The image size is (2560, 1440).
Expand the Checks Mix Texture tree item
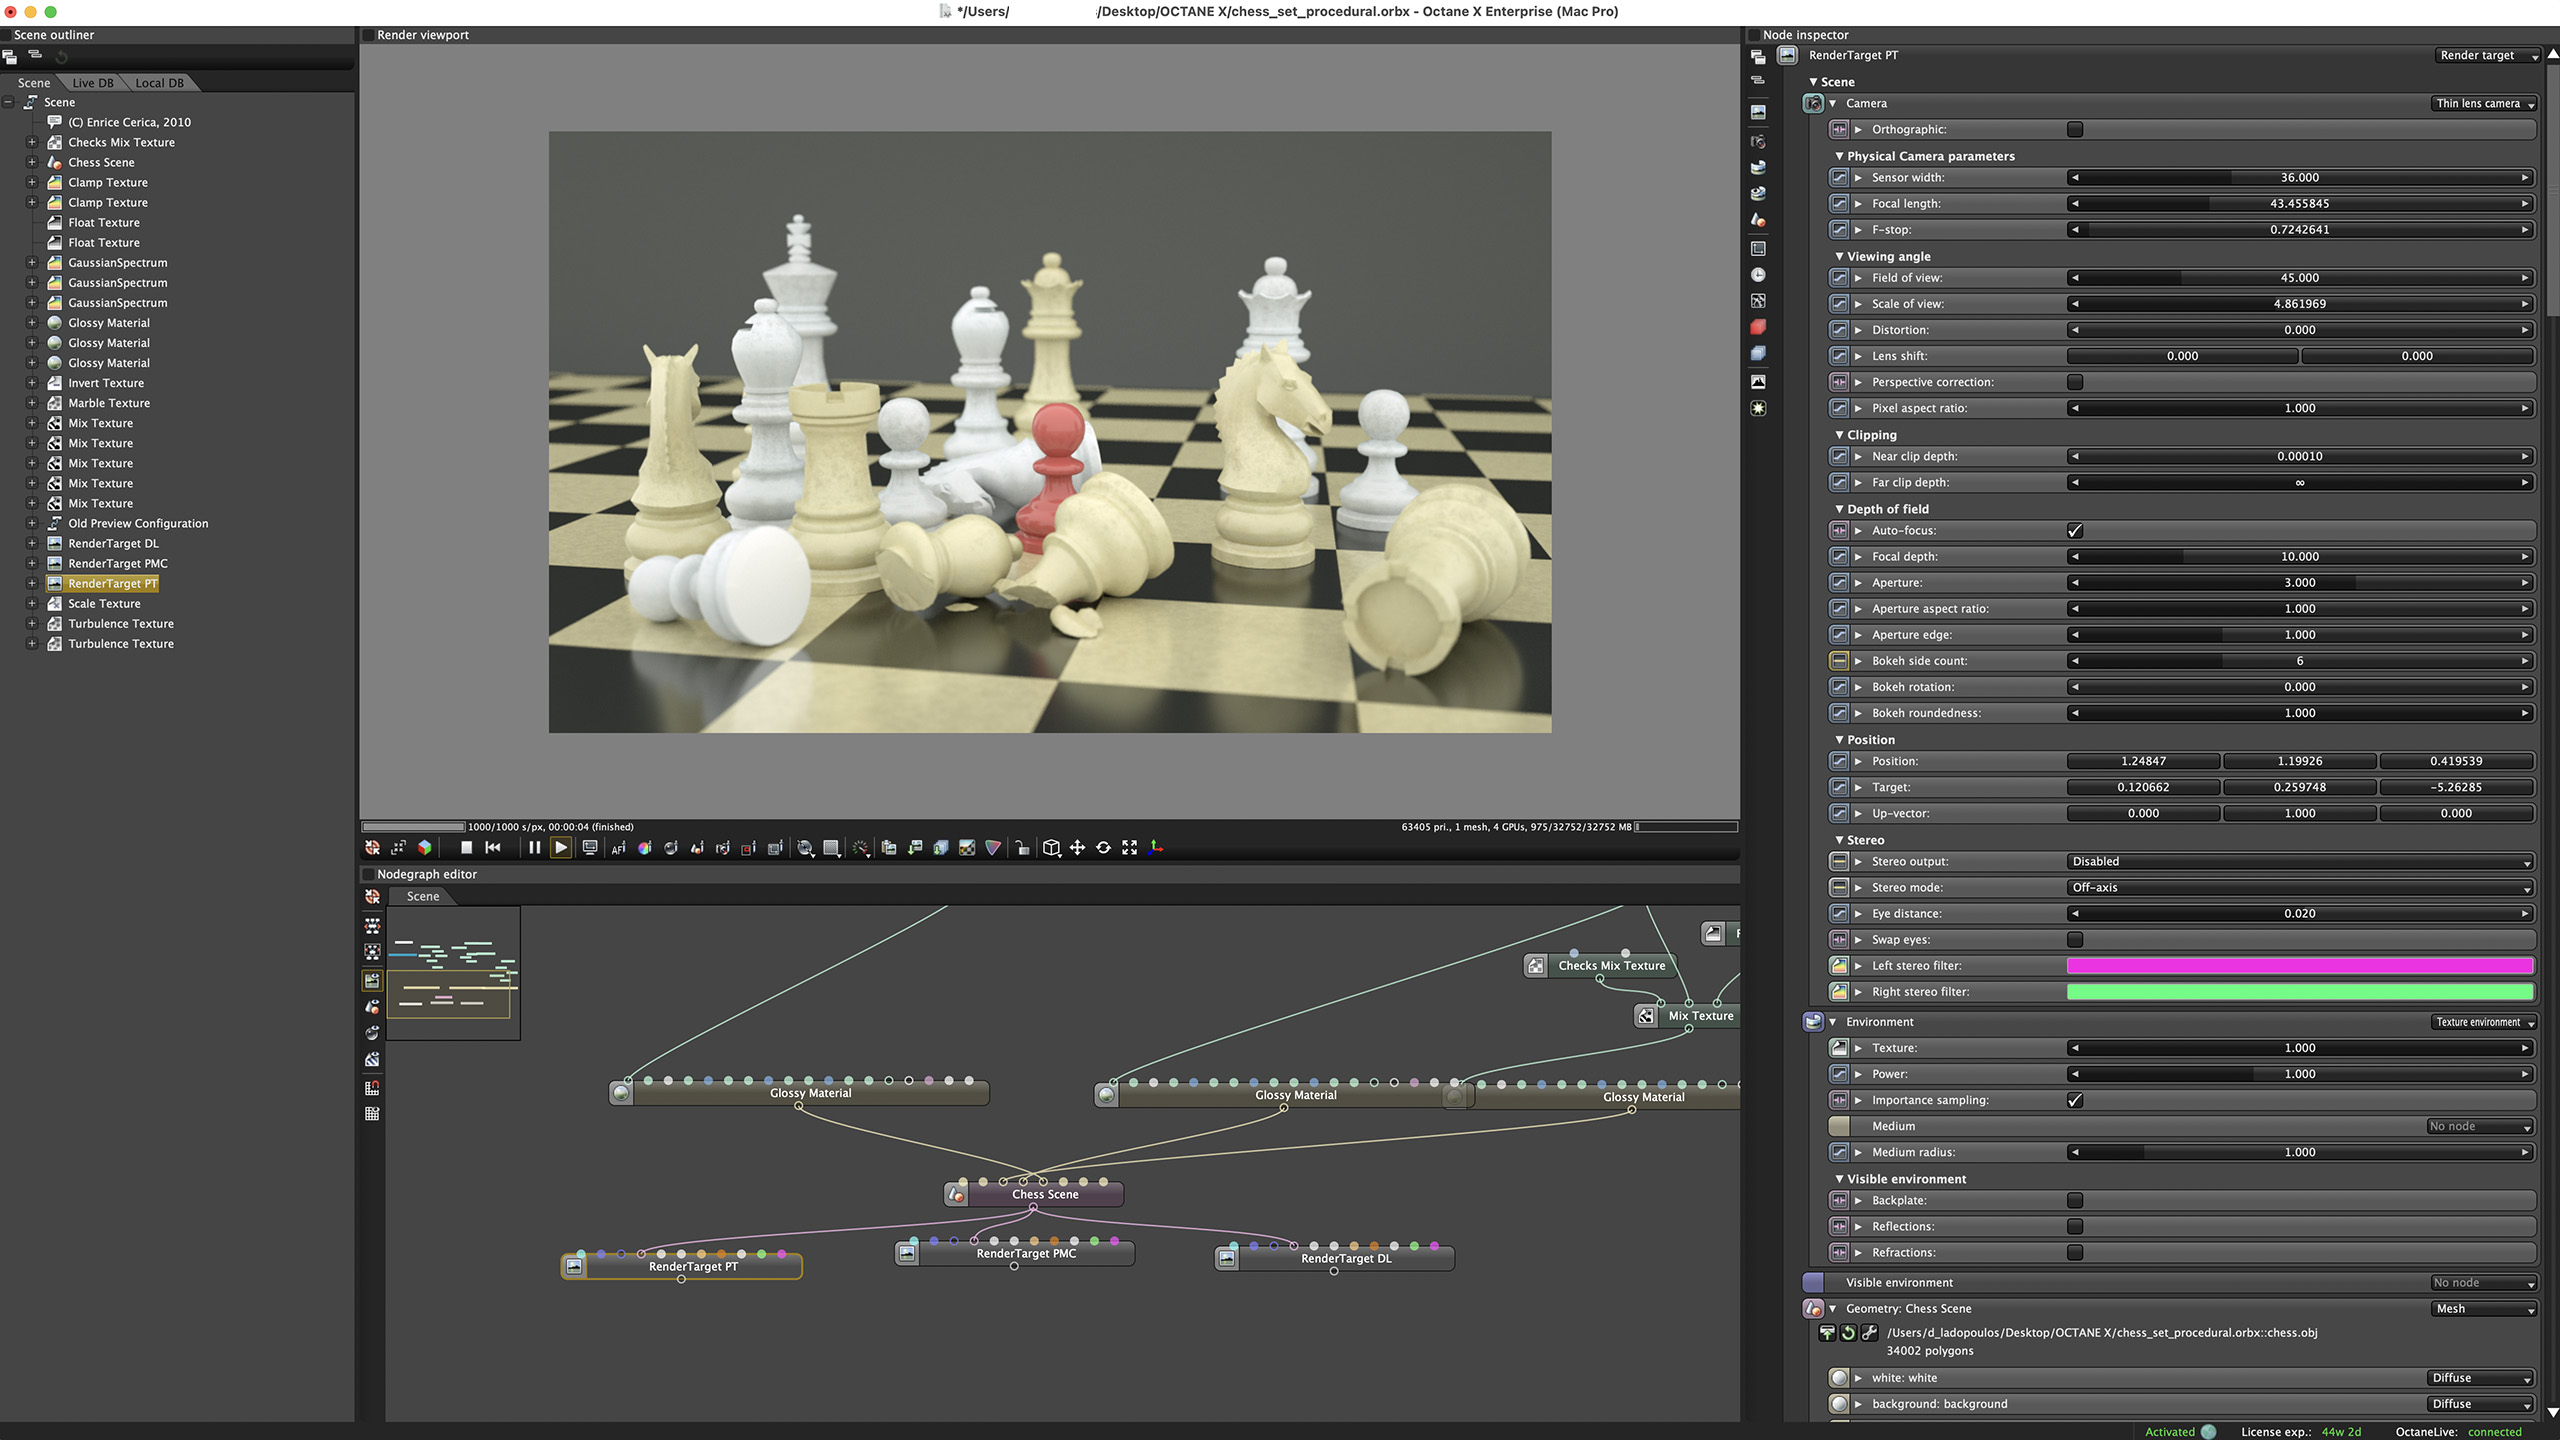pyautogui.click(x=32, y=143)
